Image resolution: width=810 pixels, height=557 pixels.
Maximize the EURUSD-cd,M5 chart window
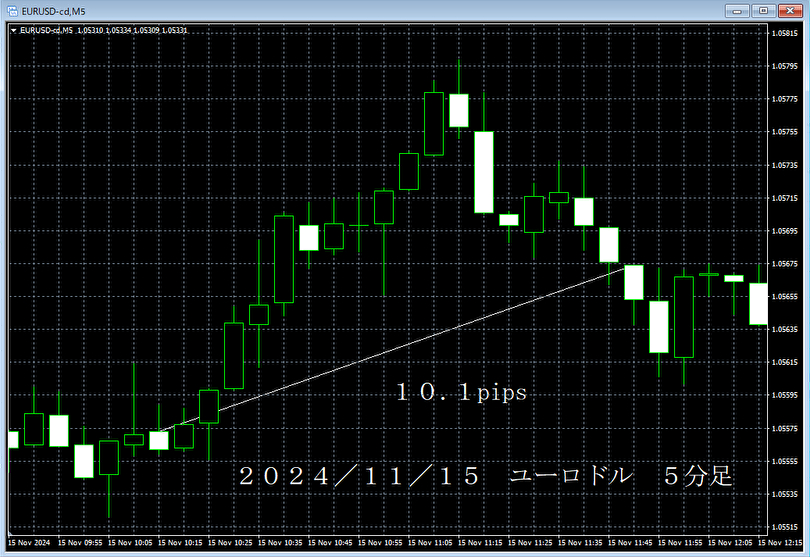764,11
